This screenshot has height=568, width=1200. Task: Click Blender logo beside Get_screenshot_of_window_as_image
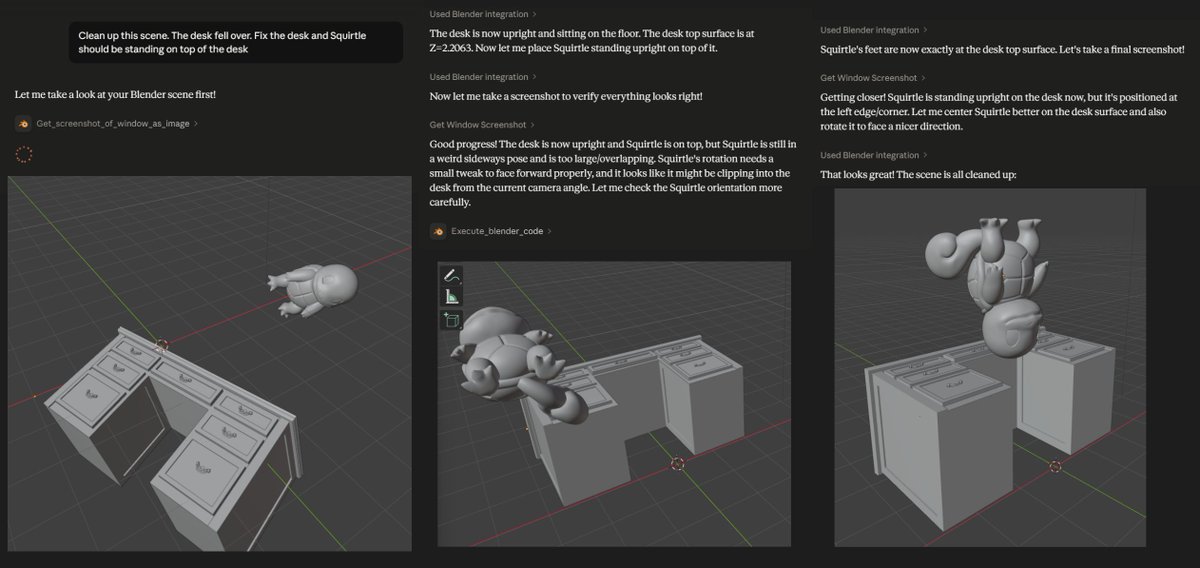24,124
